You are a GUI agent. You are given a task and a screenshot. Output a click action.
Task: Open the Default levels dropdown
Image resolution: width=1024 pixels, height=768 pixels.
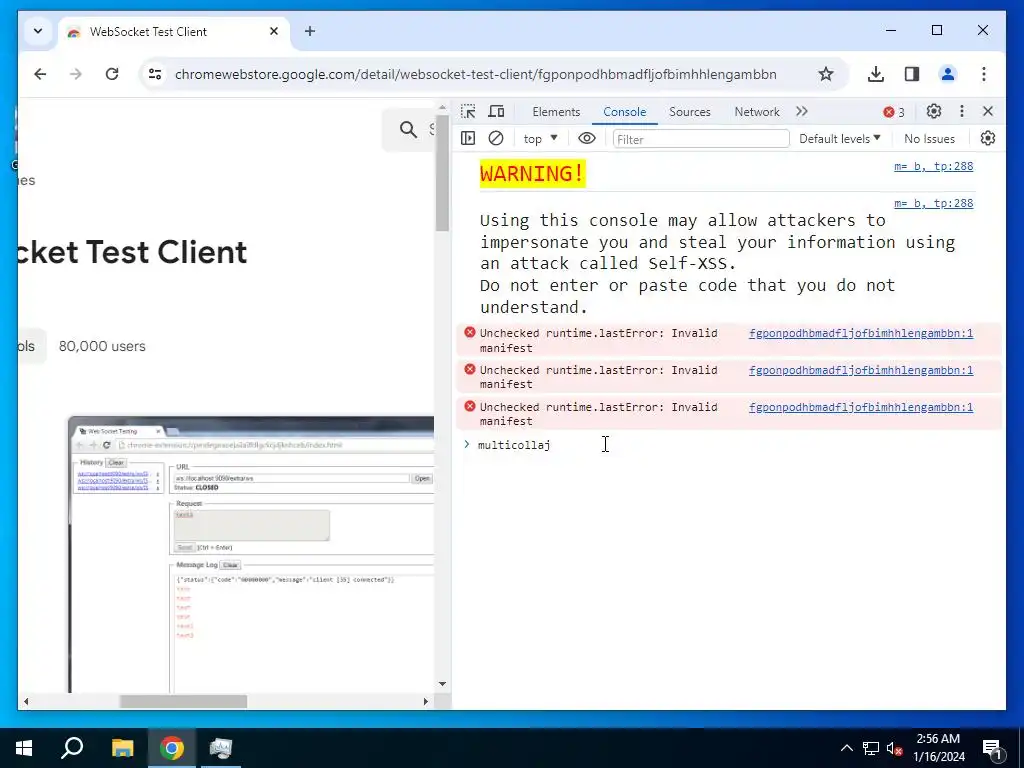840,138
